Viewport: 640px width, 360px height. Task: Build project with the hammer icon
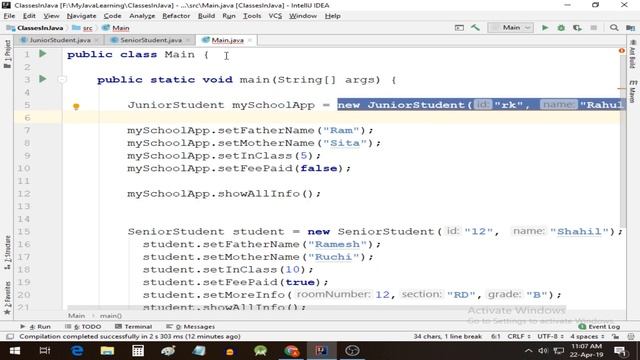pos(475,28)
